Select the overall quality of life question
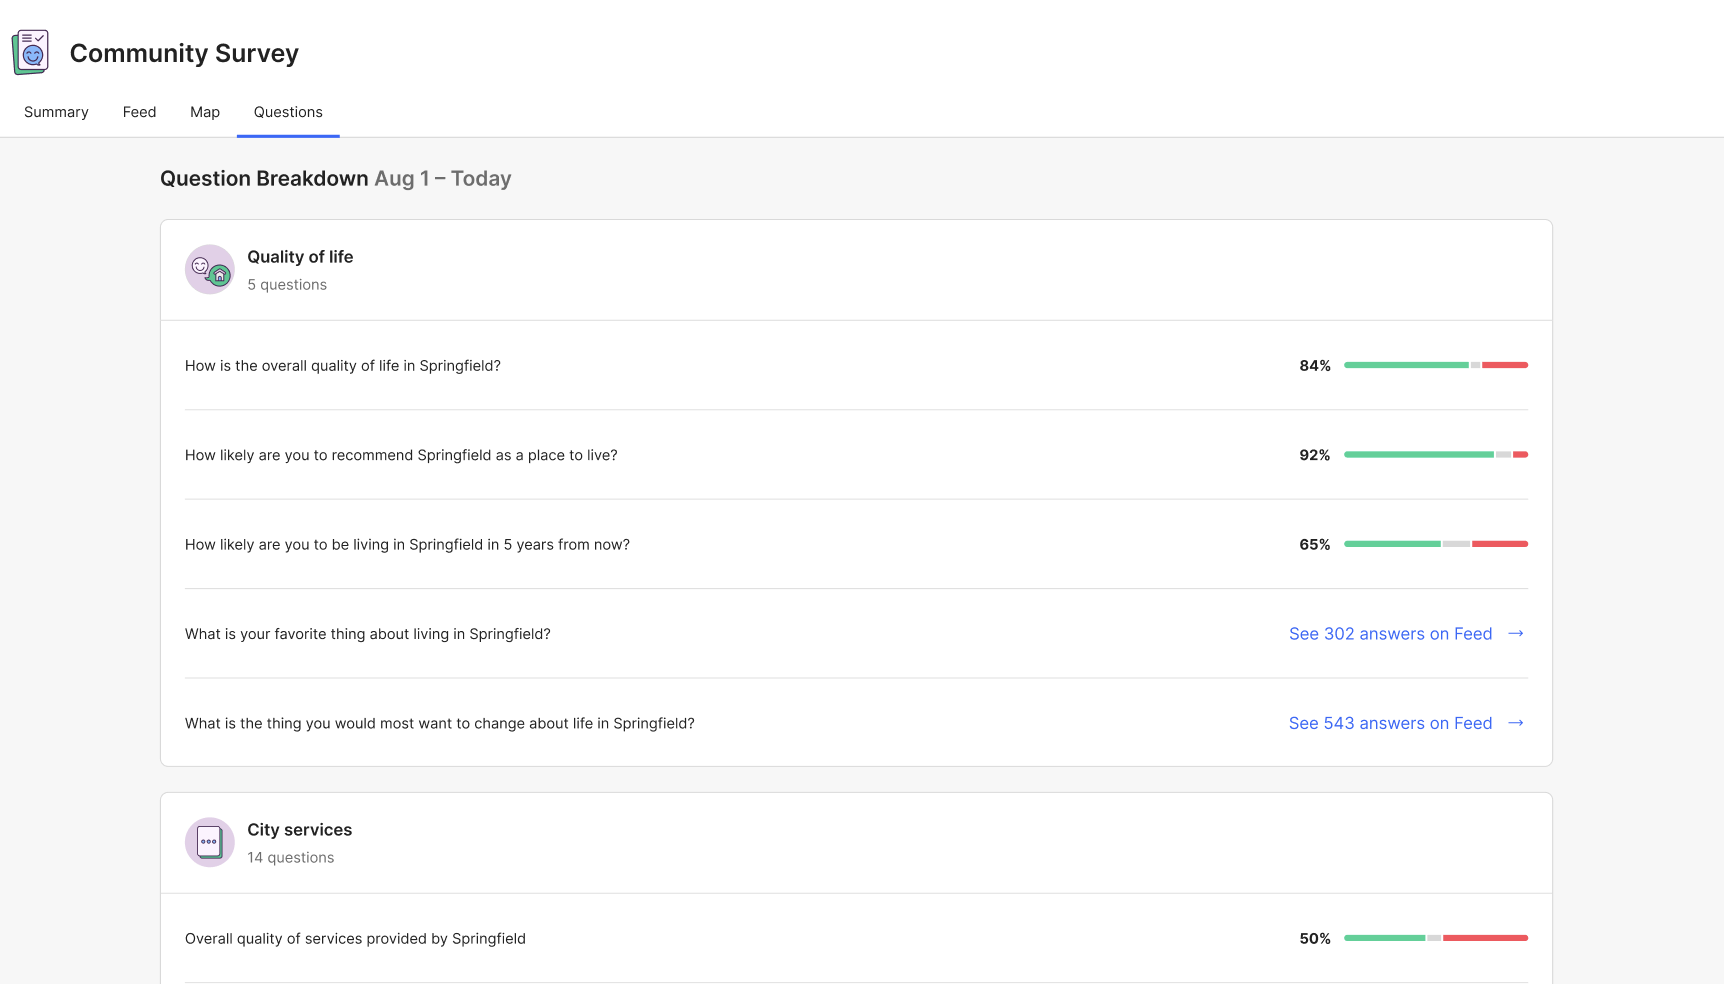1724x984 pixels. coord(343,366)
